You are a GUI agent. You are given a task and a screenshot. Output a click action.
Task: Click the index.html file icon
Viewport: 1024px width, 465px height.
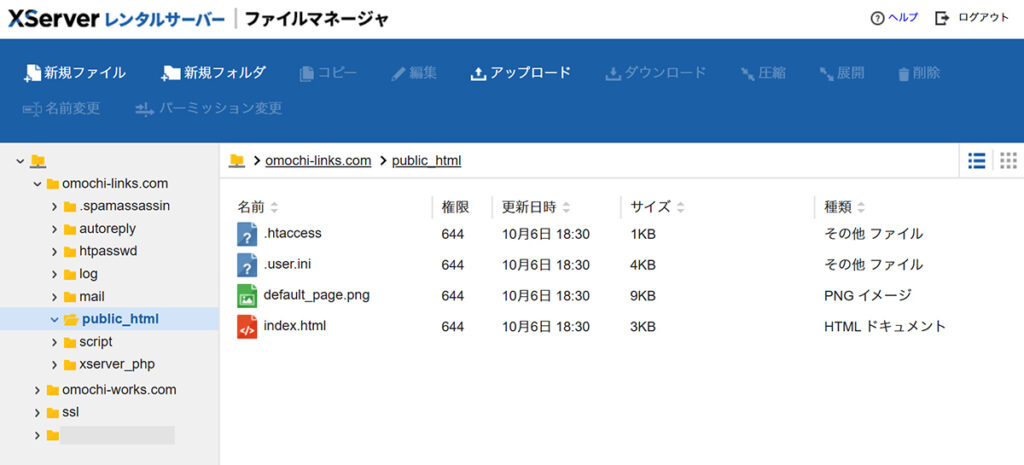(x=247, y=326)
